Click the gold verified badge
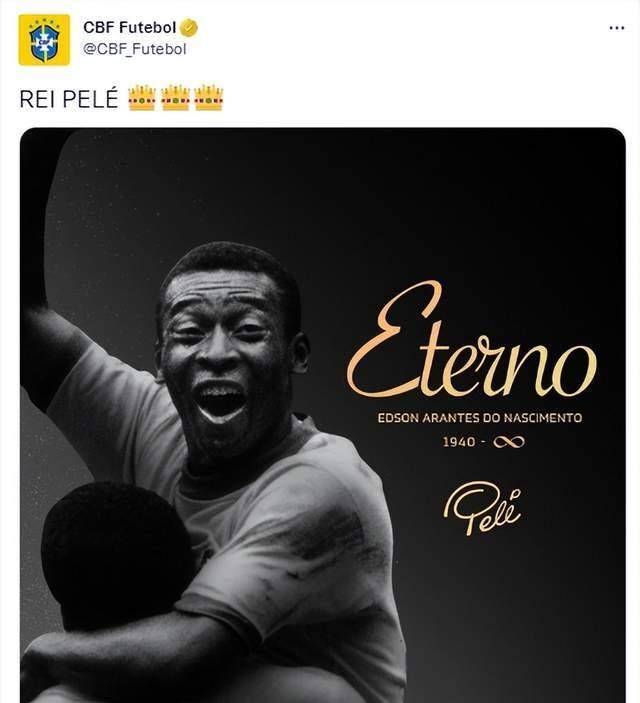 click(x=188, y=29)
